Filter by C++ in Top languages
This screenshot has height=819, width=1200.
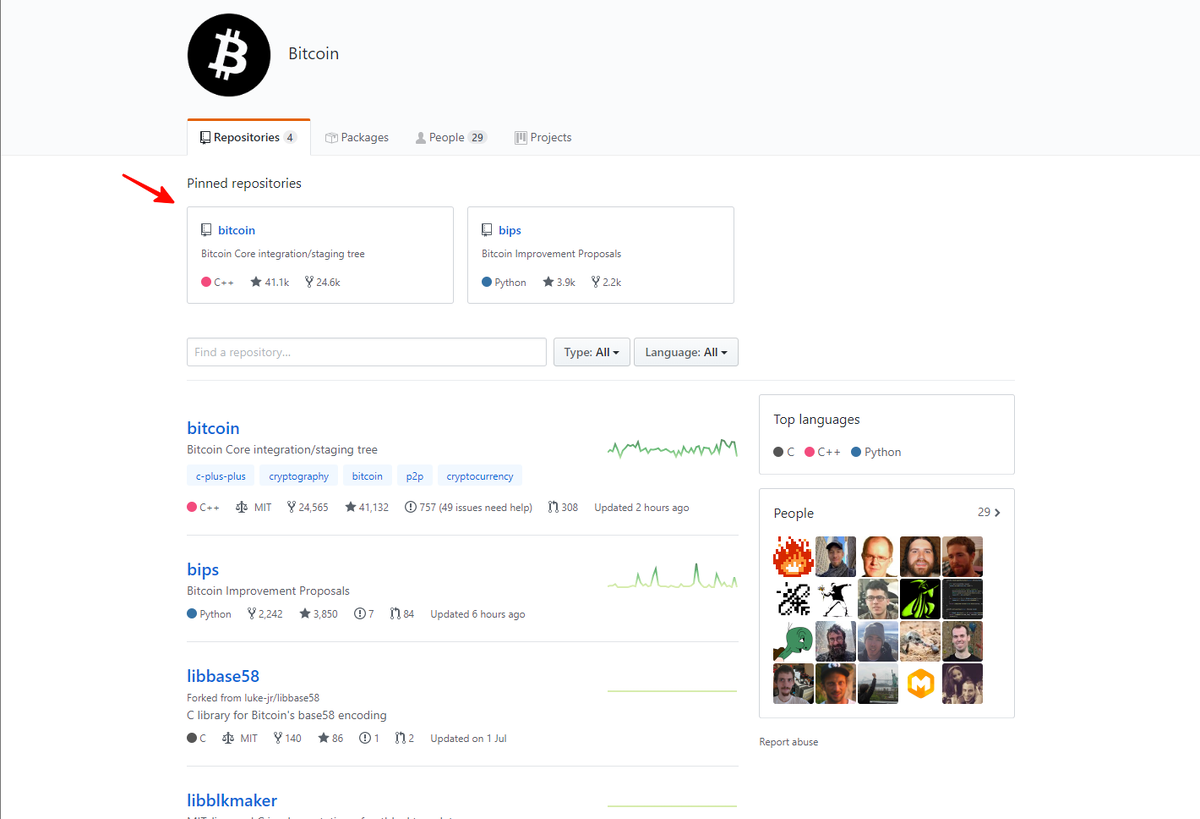coord(823,452)
